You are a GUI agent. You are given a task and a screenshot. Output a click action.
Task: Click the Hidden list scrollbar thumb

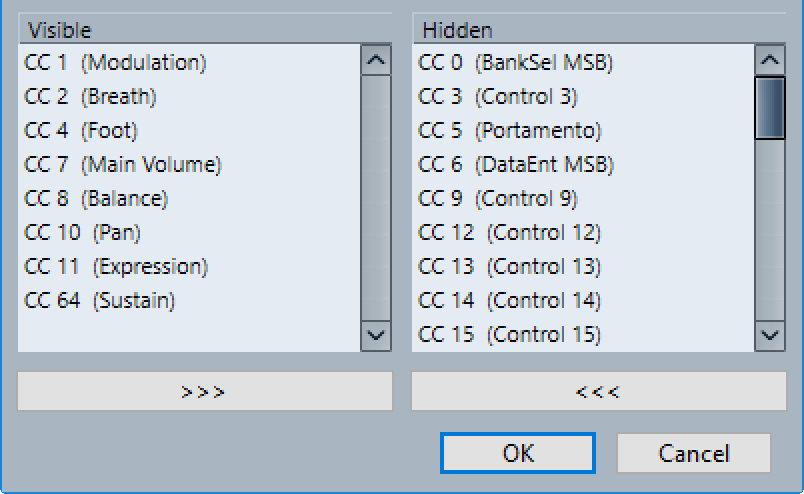(770, 108)
